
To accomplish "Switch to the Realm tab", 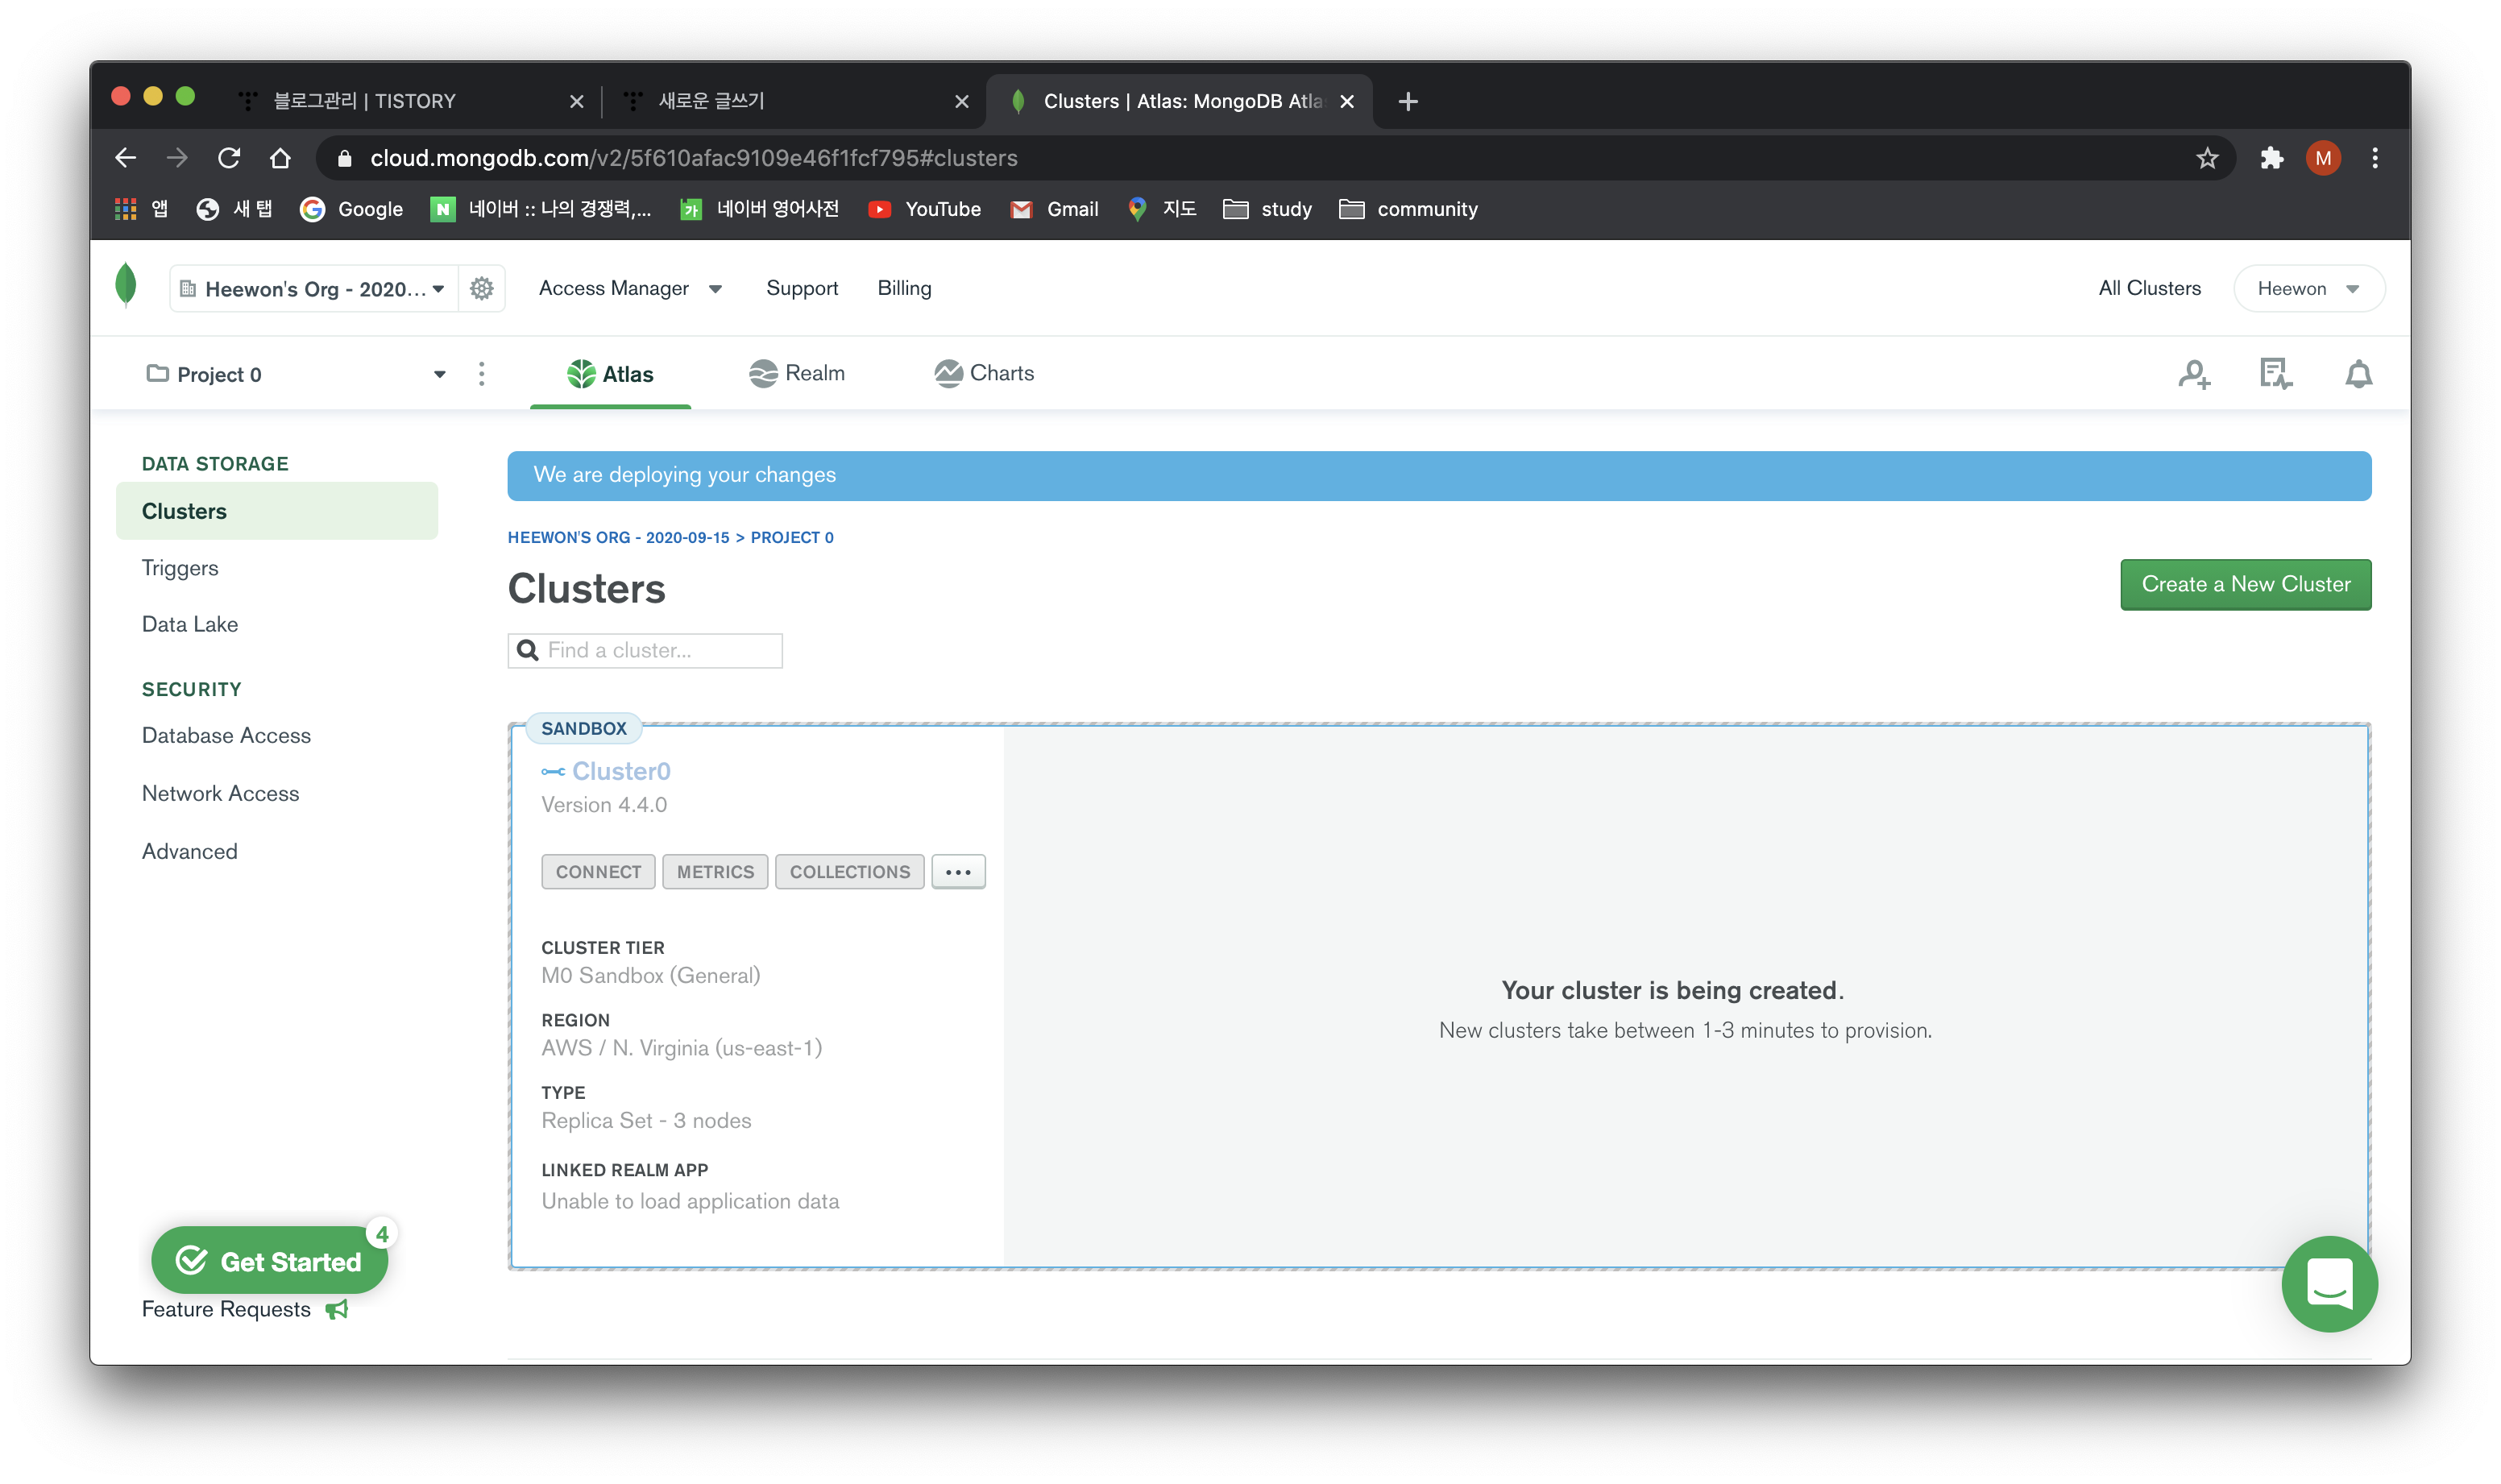I will [797, 373].
